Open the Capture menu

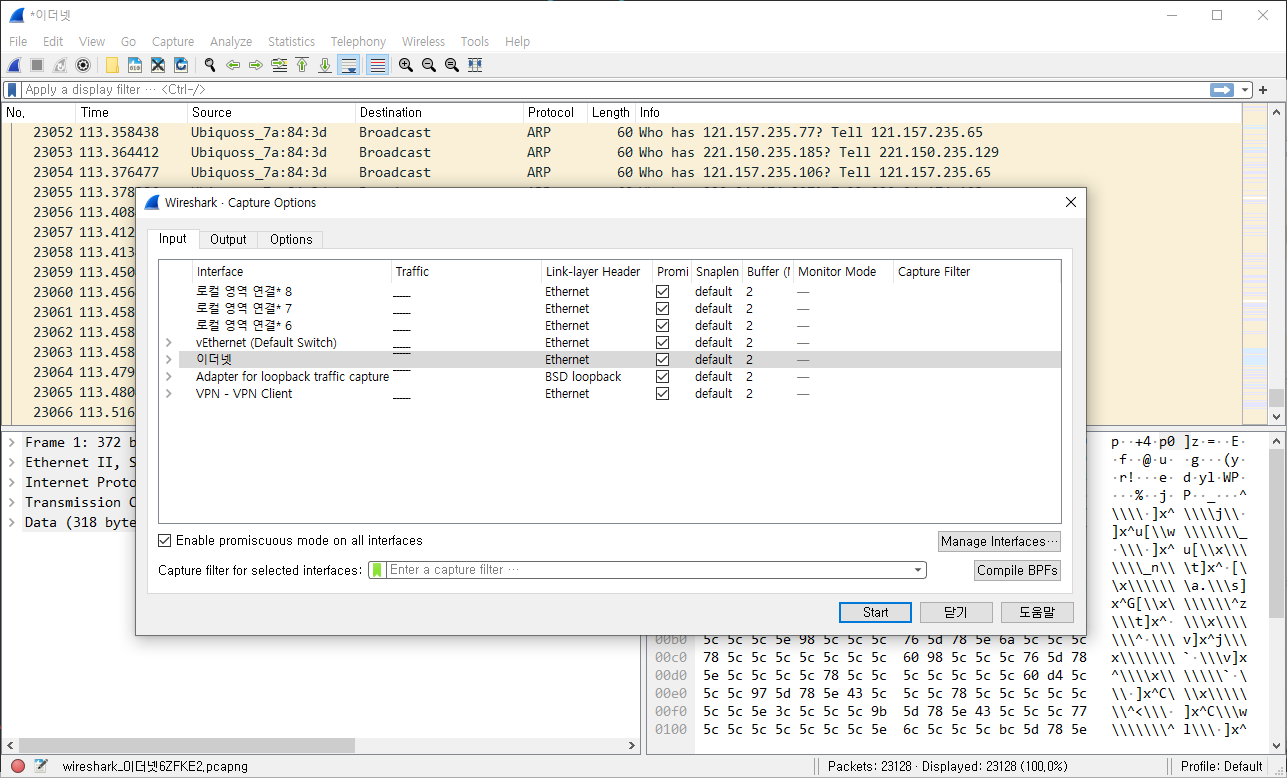(173, 42)
